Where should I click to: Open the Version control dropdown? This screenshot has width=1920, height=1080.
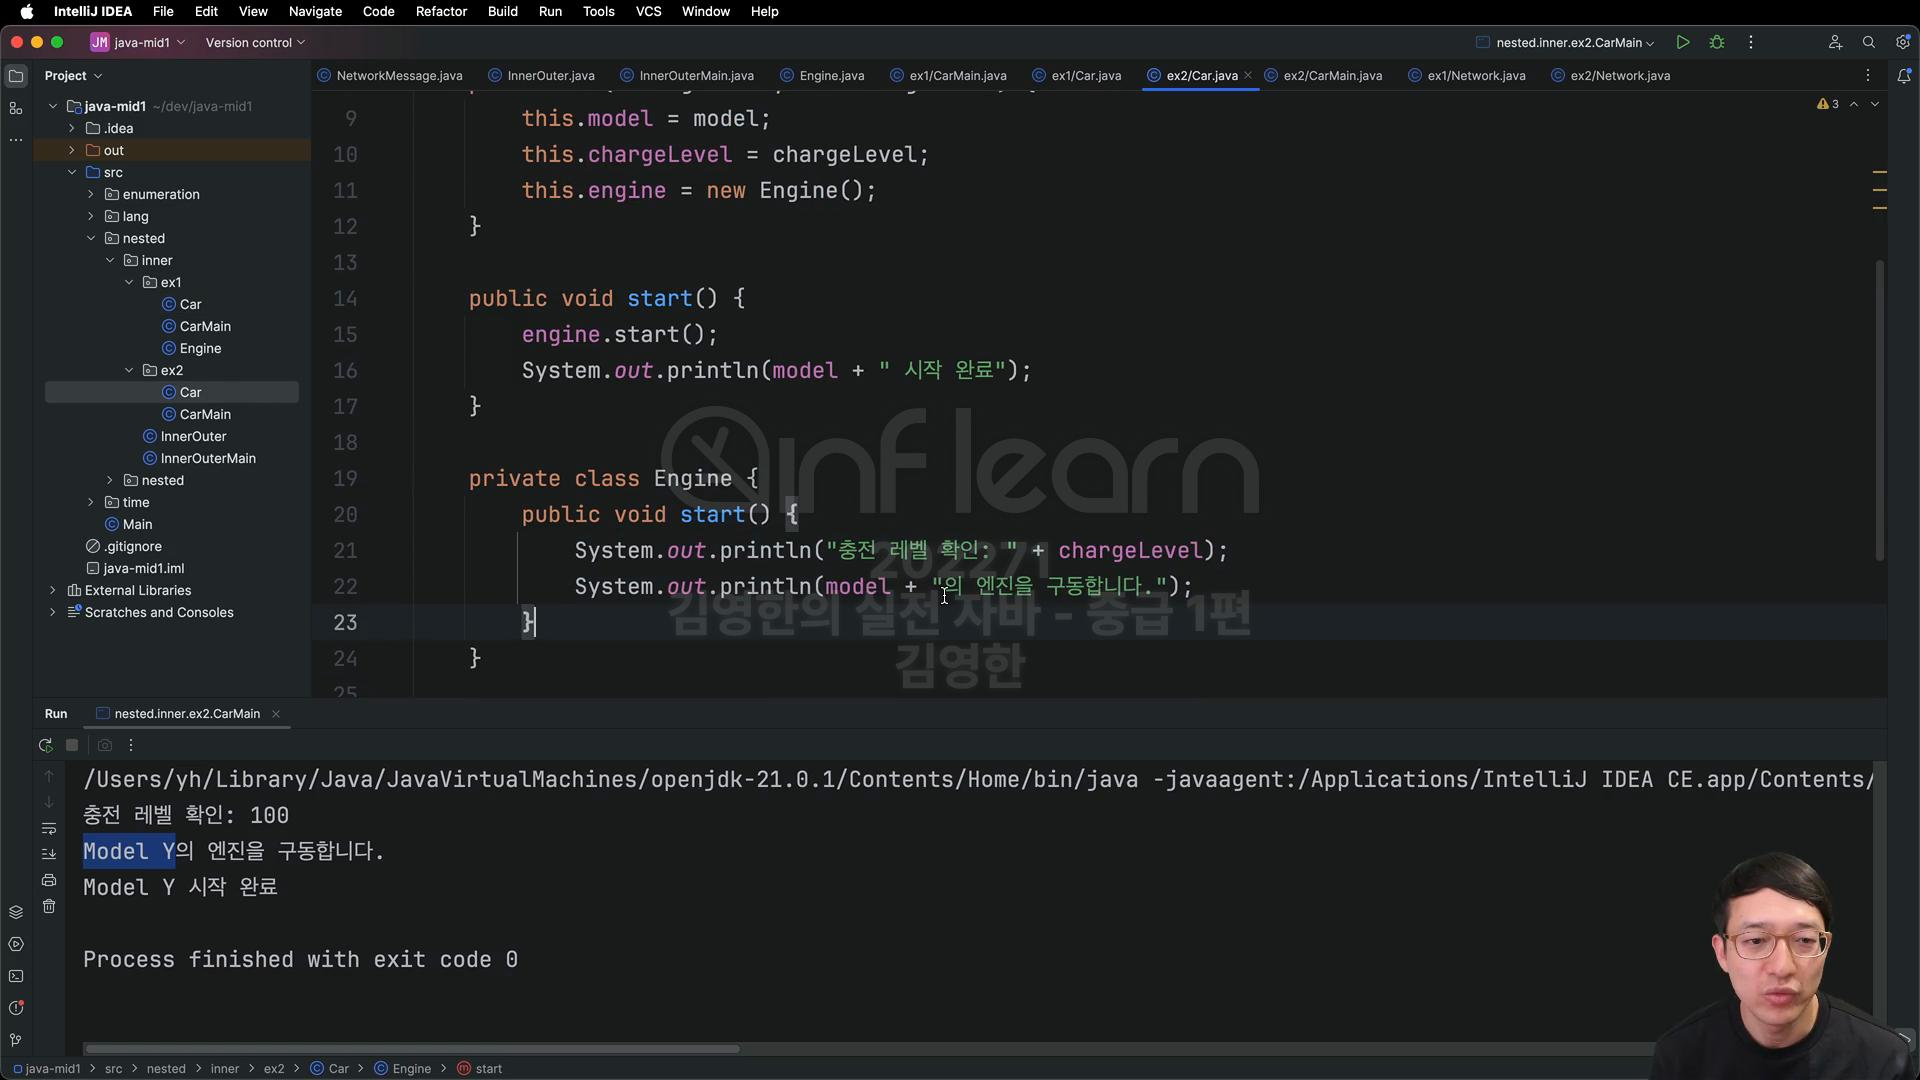coord(255,43)
